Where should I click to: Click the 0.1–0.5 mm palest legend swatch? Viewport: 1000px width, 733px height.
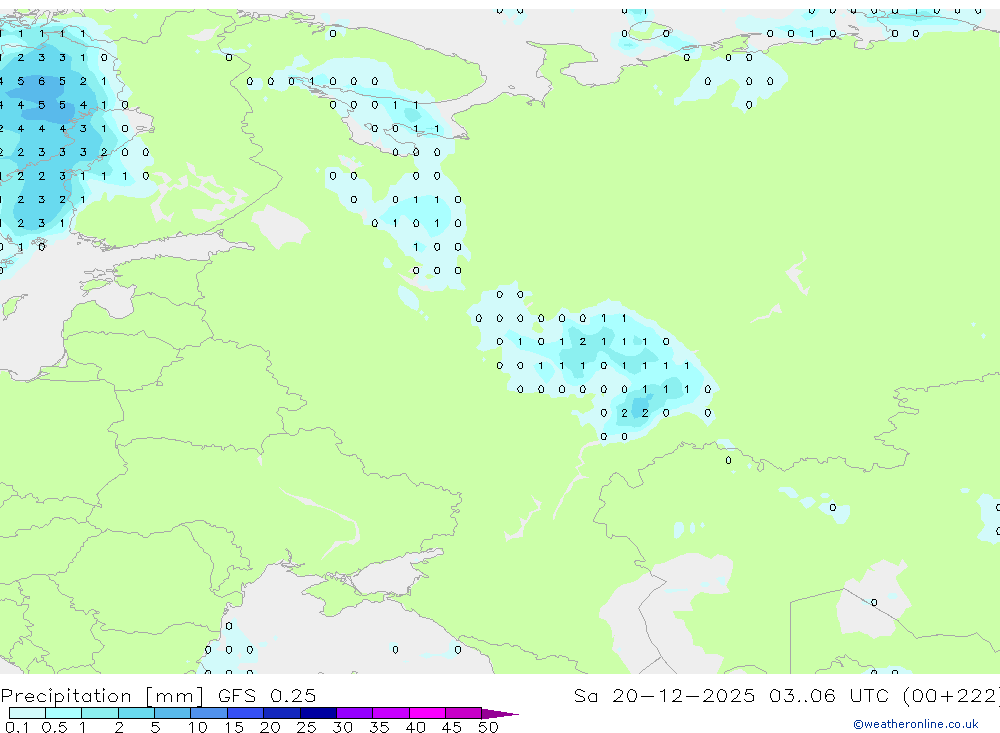[27, 713]
